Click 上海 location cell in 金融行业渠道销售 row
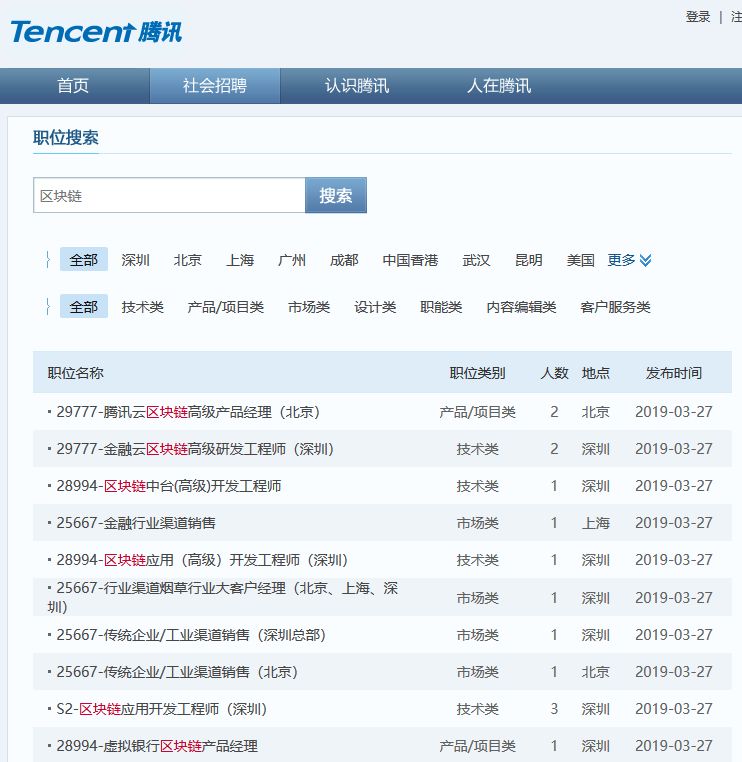Screen dimensions: 742x762 tap(596, 523)
